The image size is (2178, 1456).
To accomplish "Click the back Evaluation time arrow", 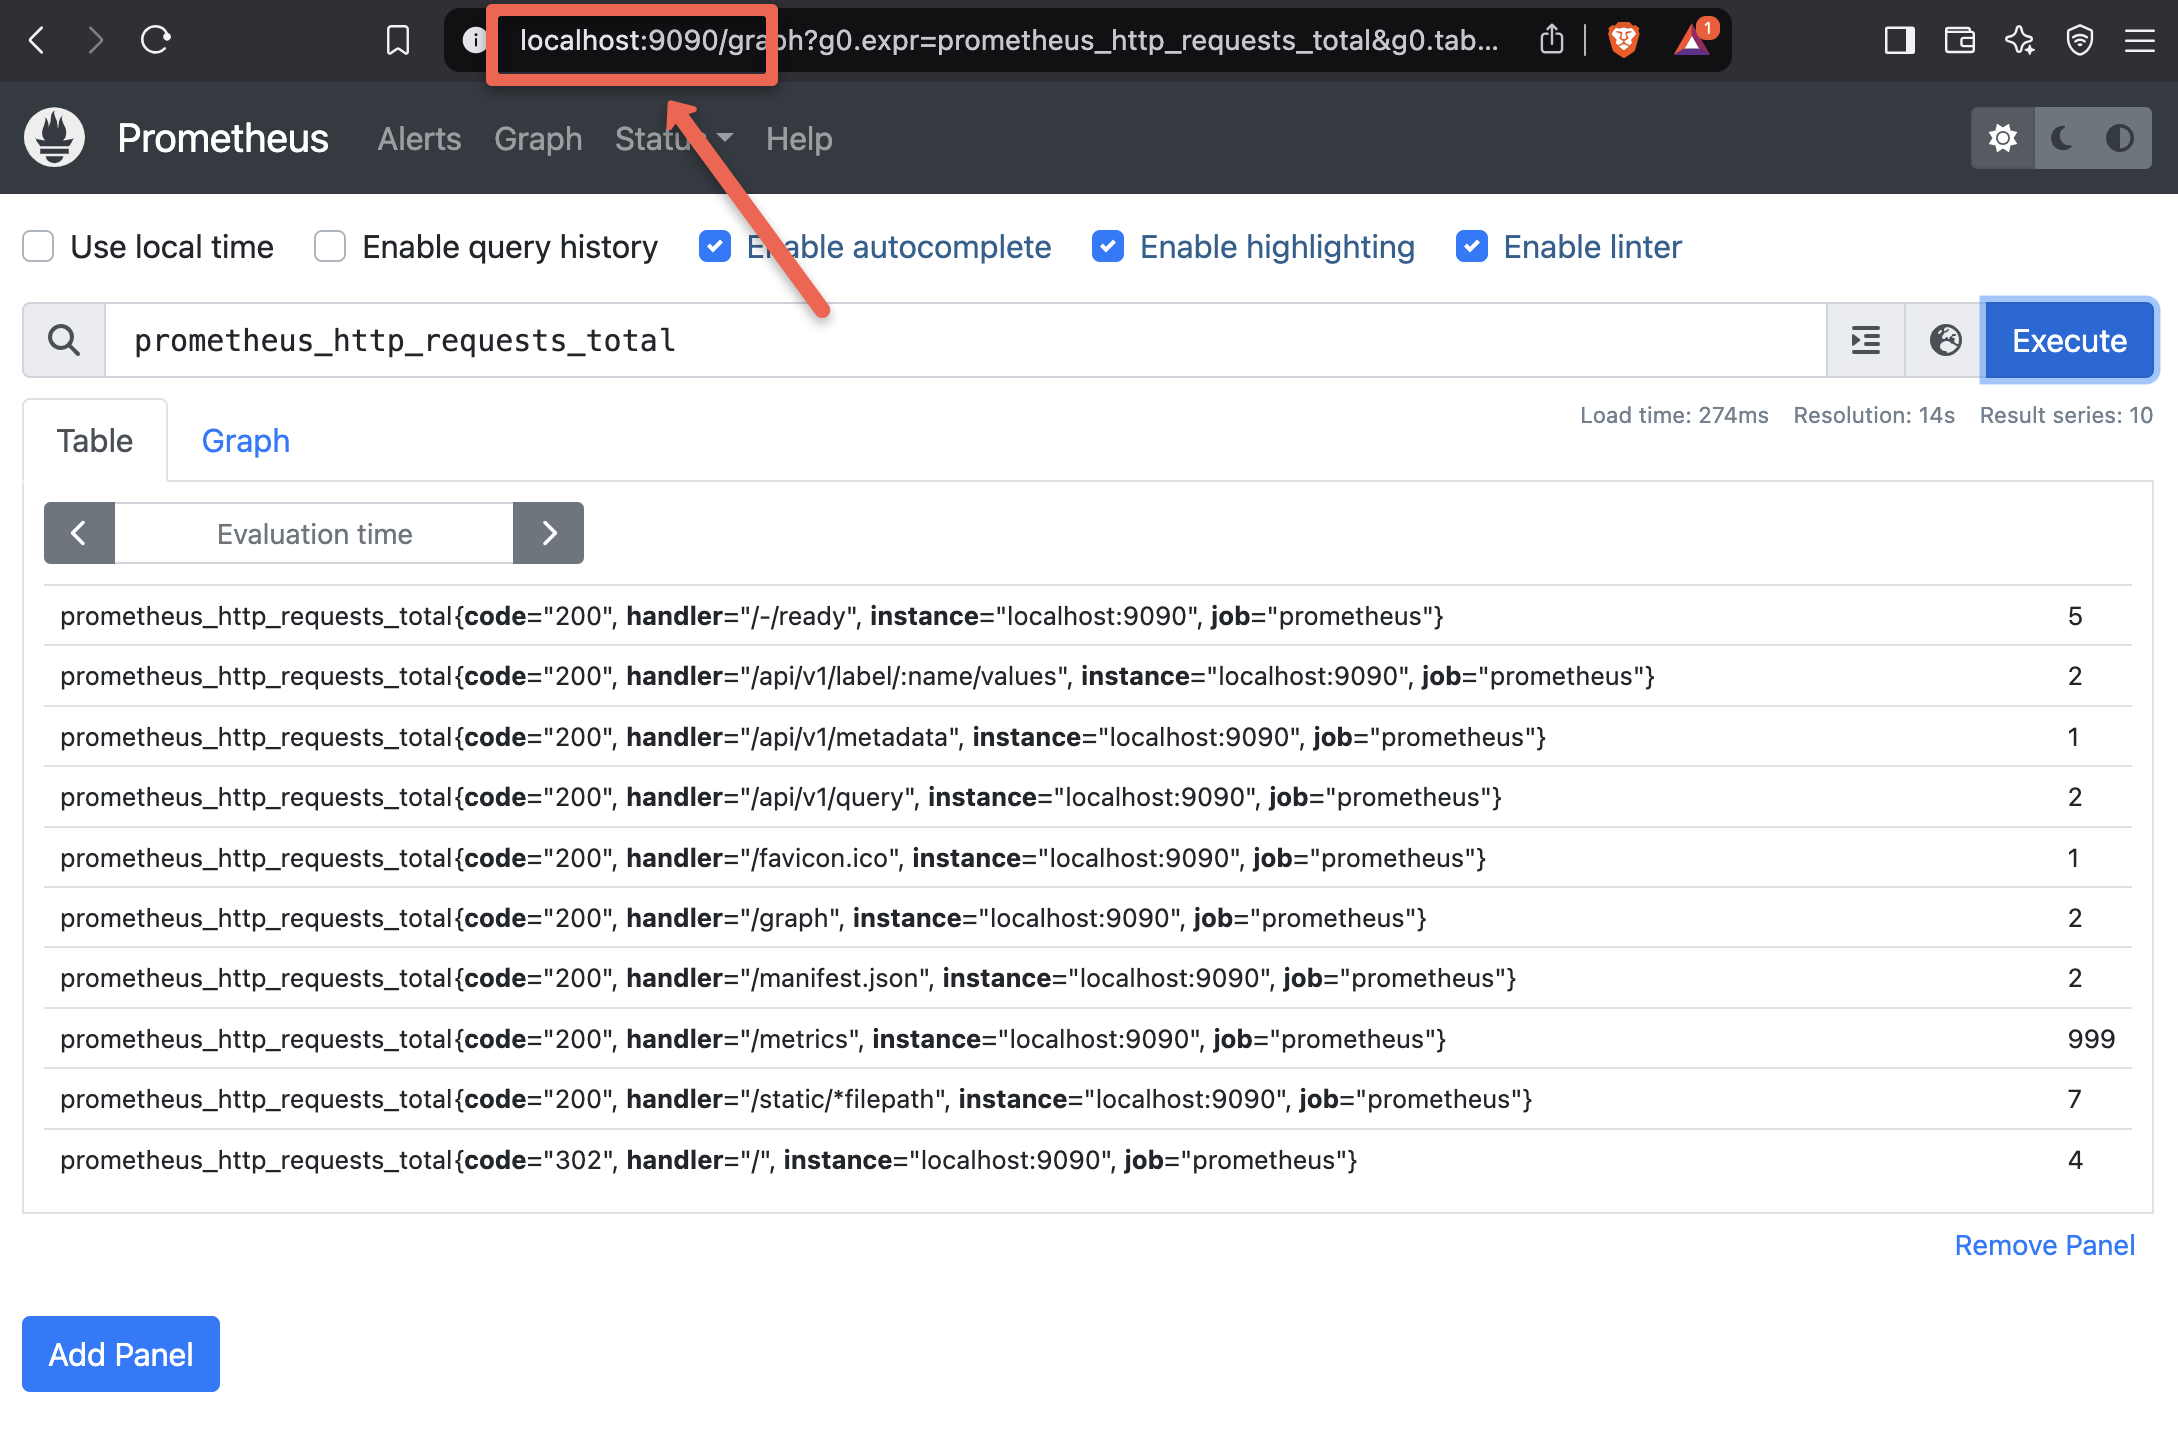I will (76, 531).
